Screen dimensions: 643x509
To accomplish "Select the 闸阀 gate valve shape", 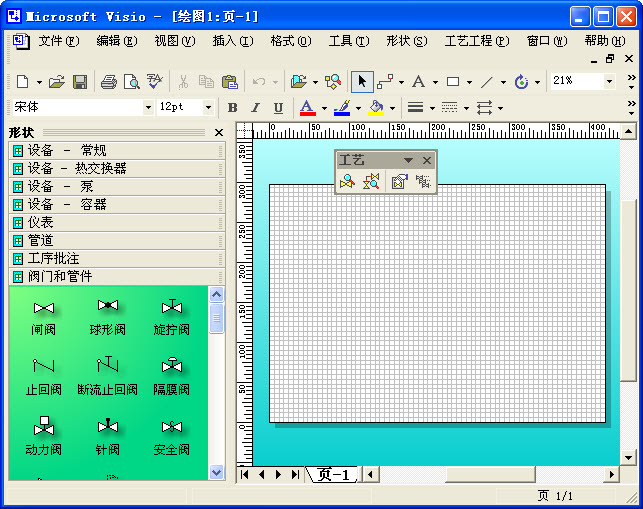I will coord(43,316).
